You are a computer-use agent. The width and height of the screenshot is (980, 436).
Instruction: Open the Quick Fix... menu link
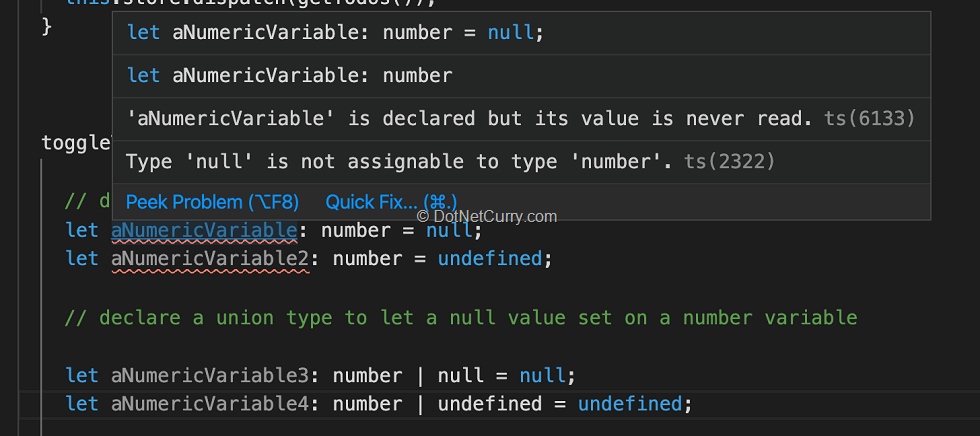click(391, 202)
